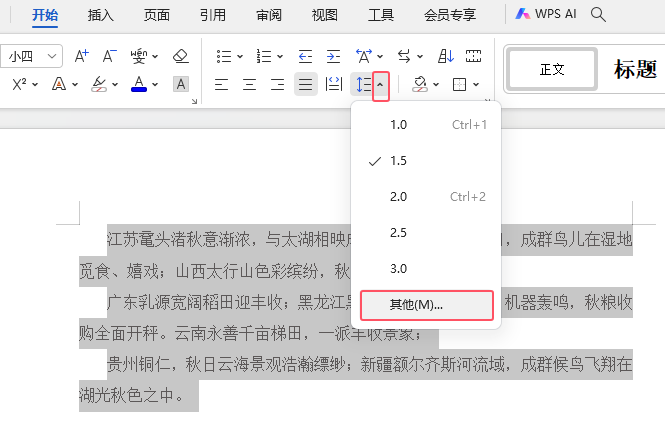Toggle justified alignment

[305, 84]
